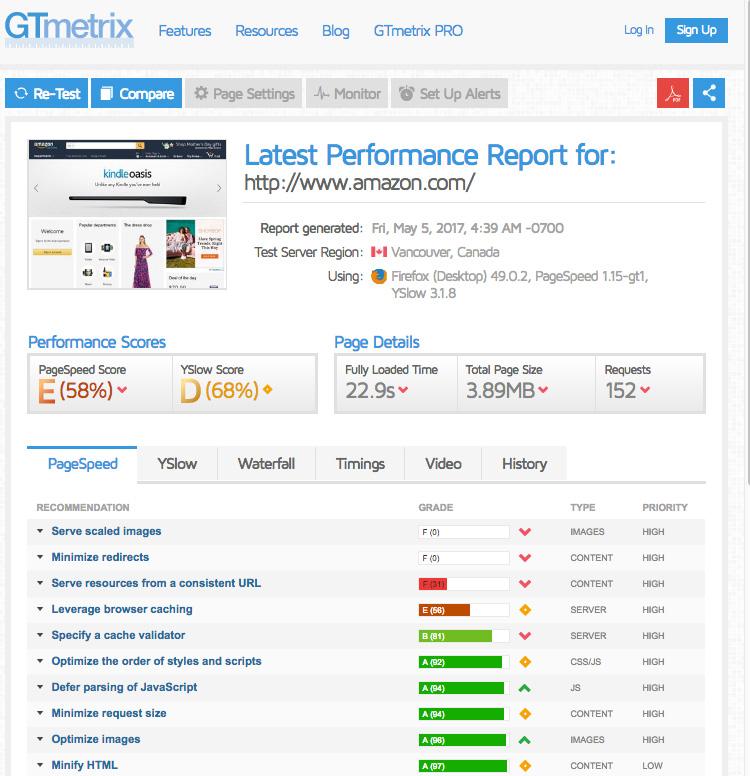
Task: Expand Optimize images row
Action: pos(40,739)
